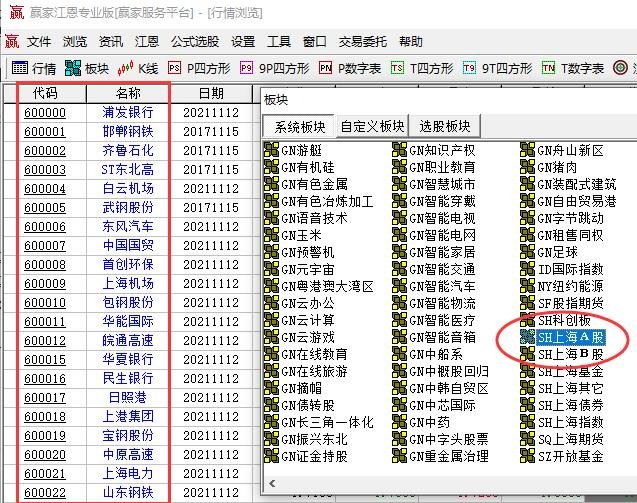Click stock name 宝钢股份

[128, 435]
